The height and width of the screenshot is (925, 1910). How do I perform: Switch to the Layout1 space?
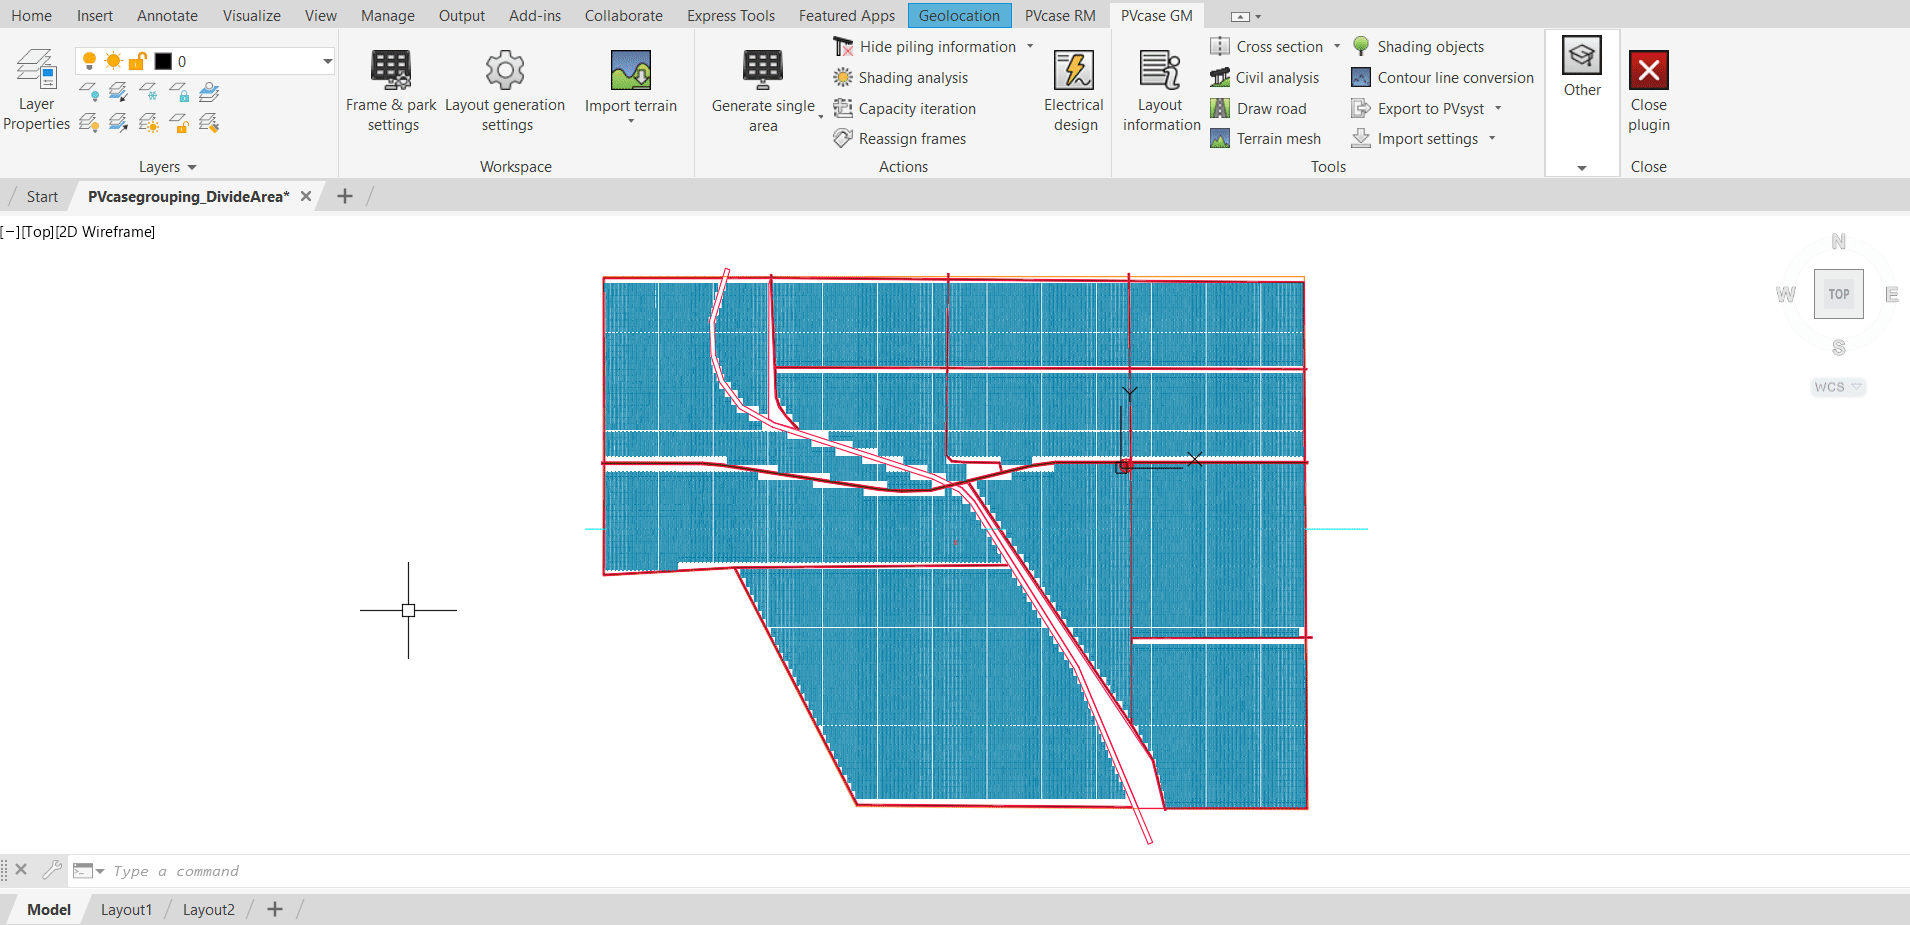[x=126, y=909]
